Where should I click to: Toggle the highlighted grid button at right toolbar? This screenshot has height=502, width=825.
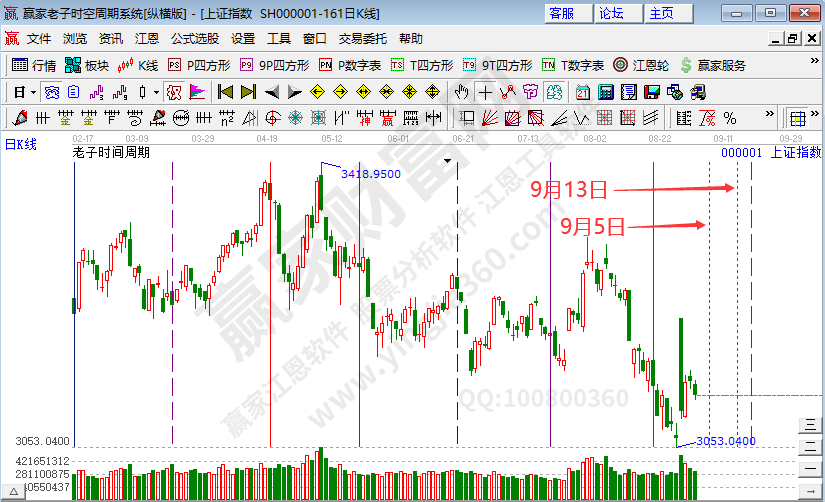(798, 118)
